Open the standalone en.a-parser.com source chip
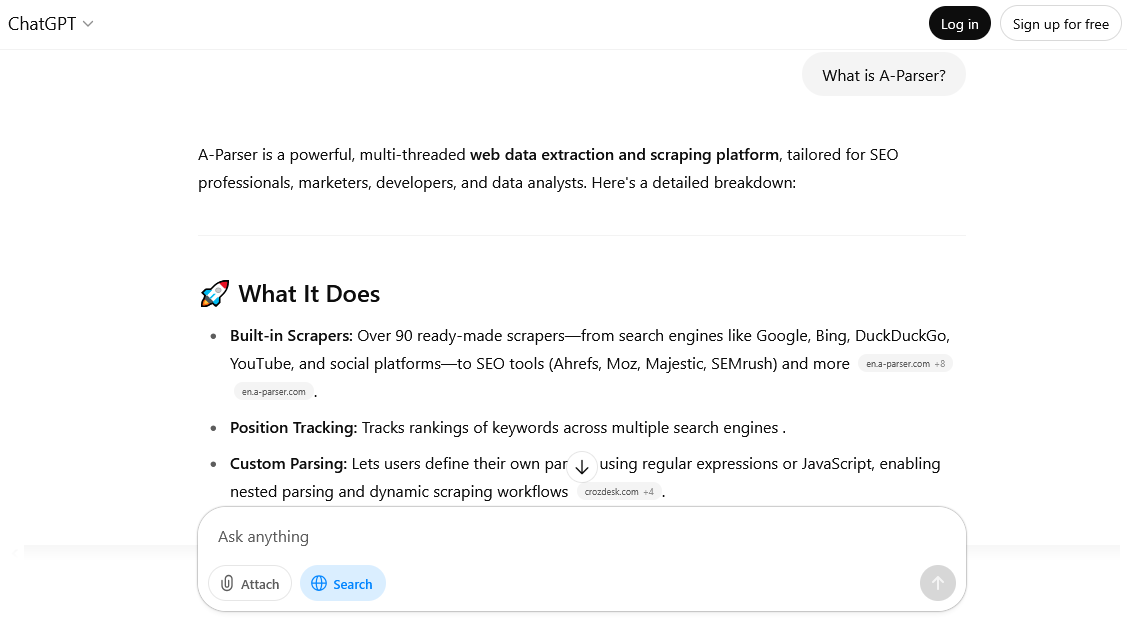1127x618 pixels. [x=274, y=392]
